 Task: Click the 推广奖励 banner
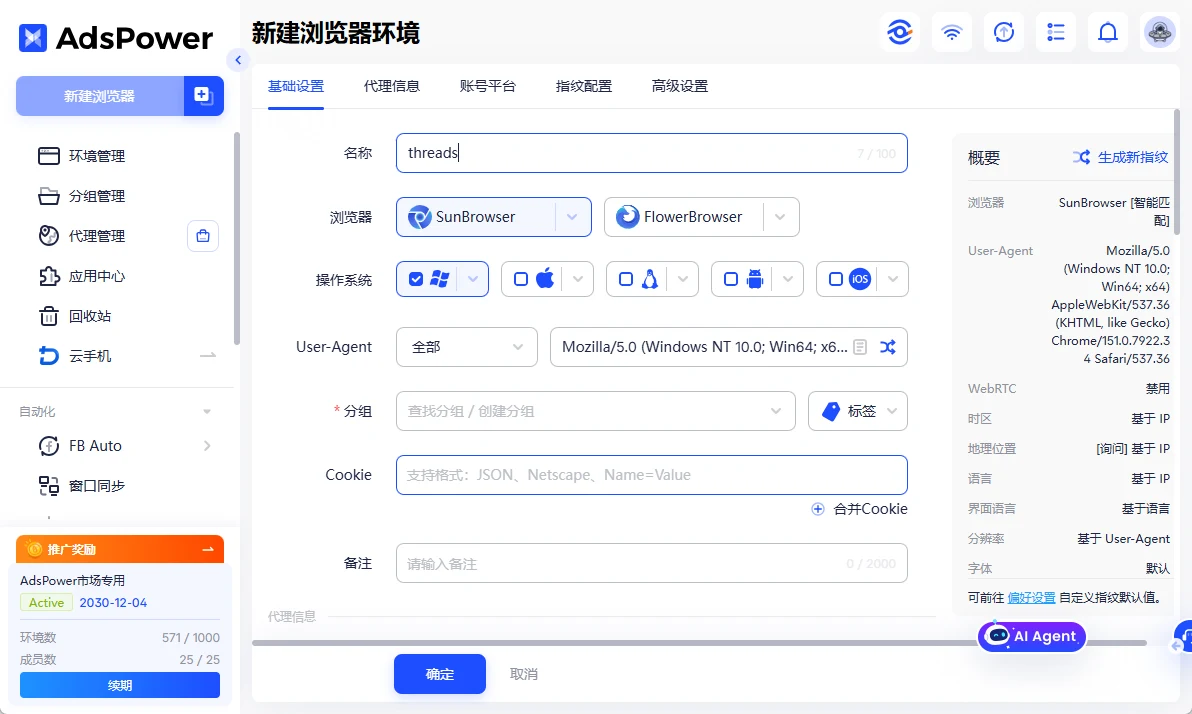[x=120, y=549]
